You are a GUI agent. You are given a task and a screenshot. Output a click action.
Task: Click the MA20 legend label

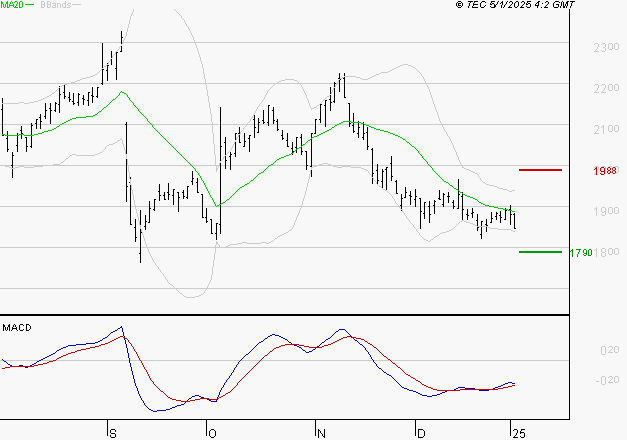[12, 5]
